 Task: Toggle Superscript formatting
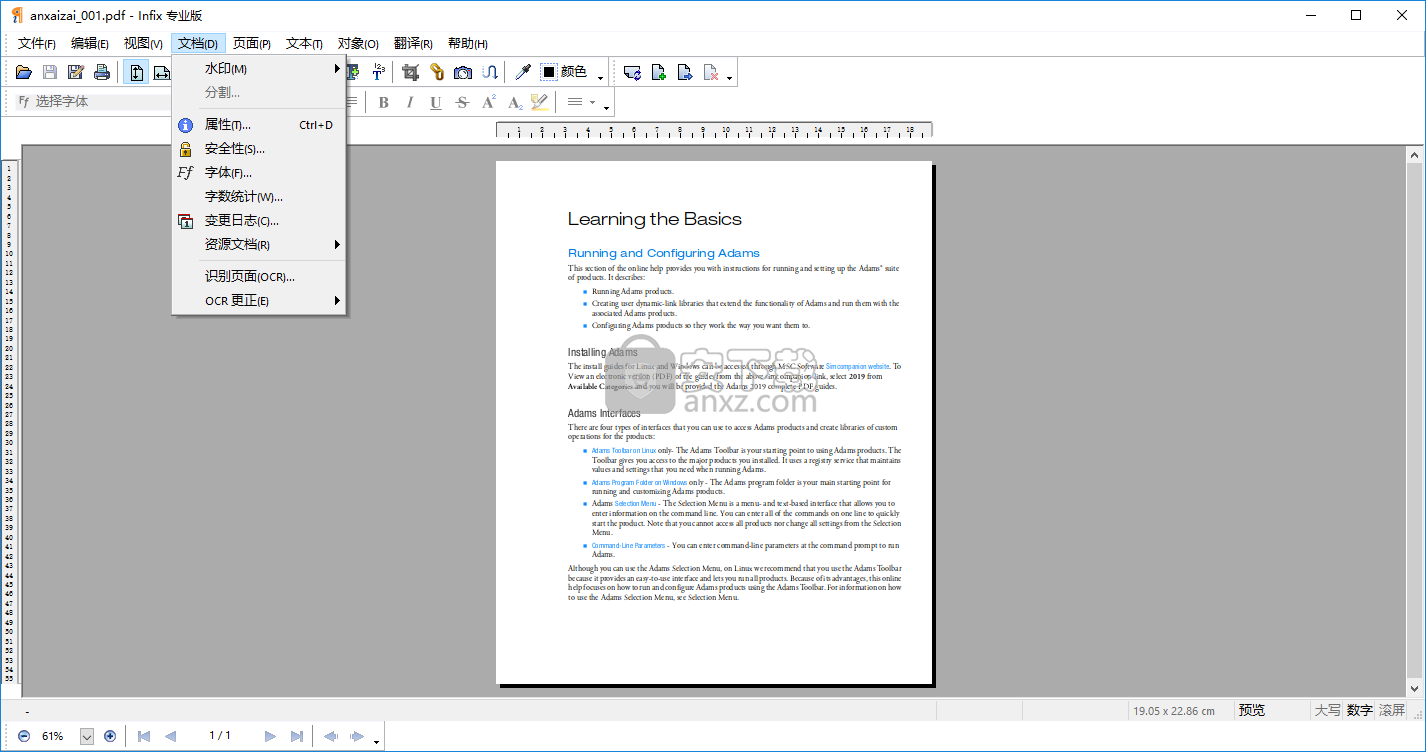tap(488, 102)
